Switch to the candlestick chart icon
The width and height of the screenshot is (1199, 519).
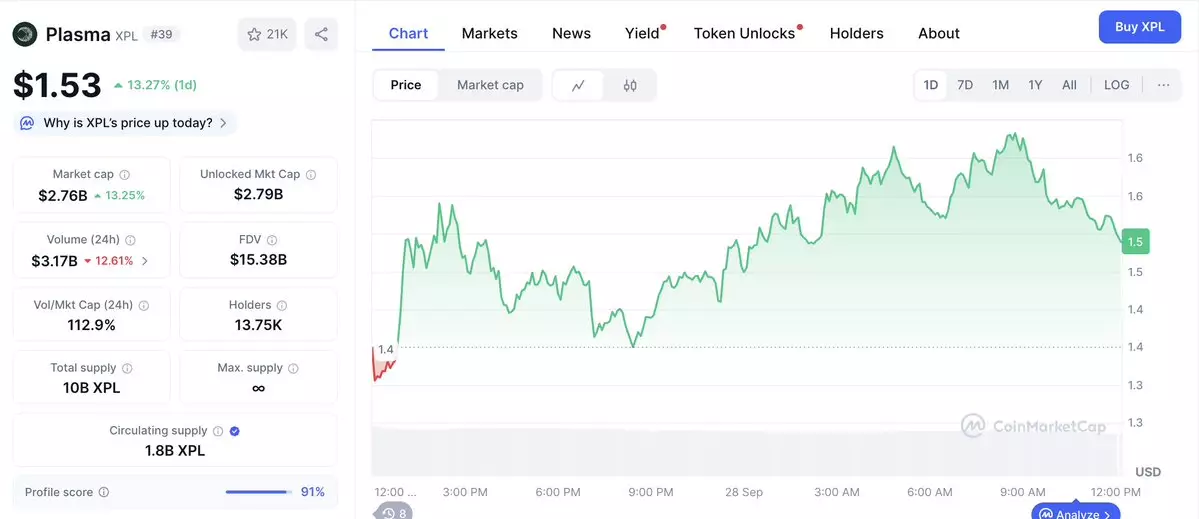630,85
